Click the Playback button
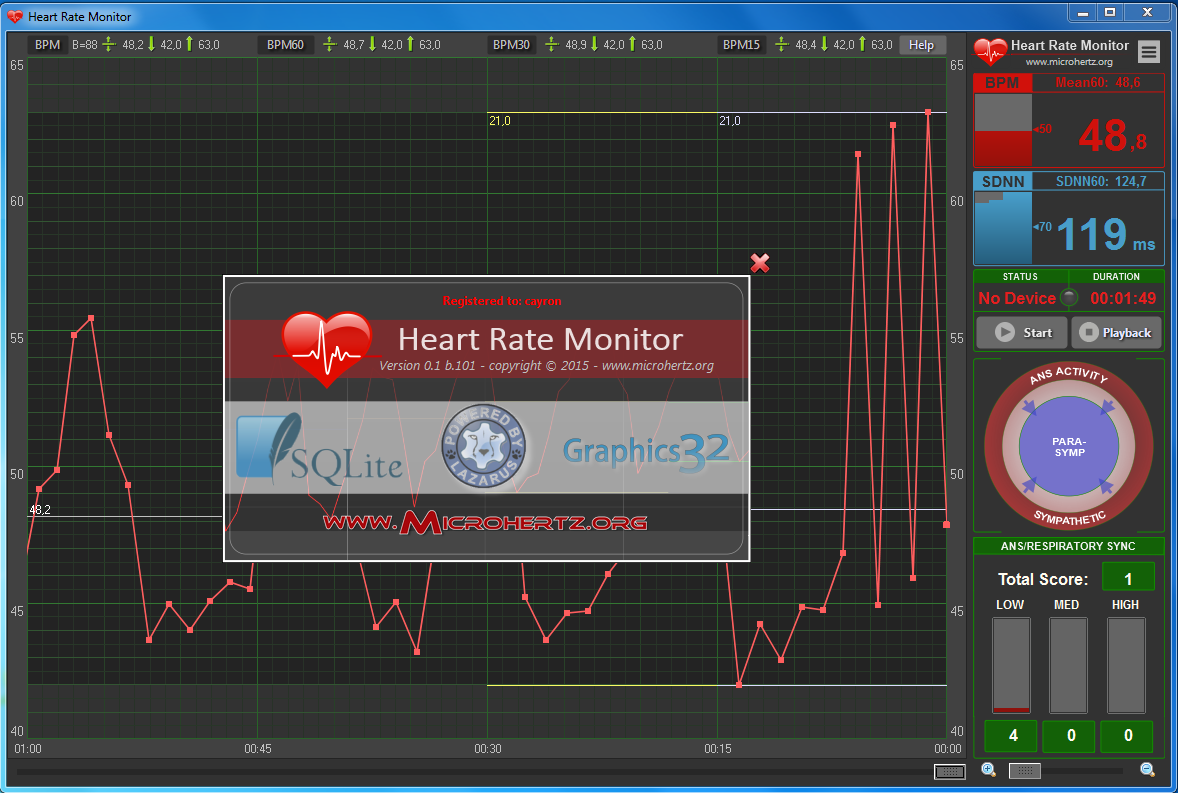This screenshot has height=793, width=1178. (x=1116, y=333)
